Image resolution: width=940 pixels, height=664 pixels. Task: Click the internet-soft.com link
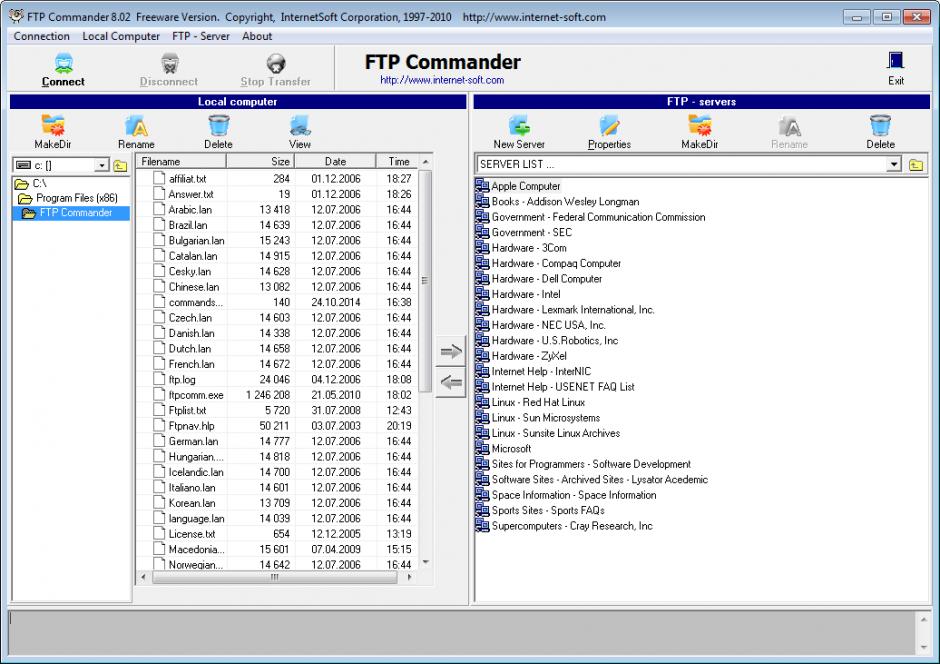click(442, 80)
